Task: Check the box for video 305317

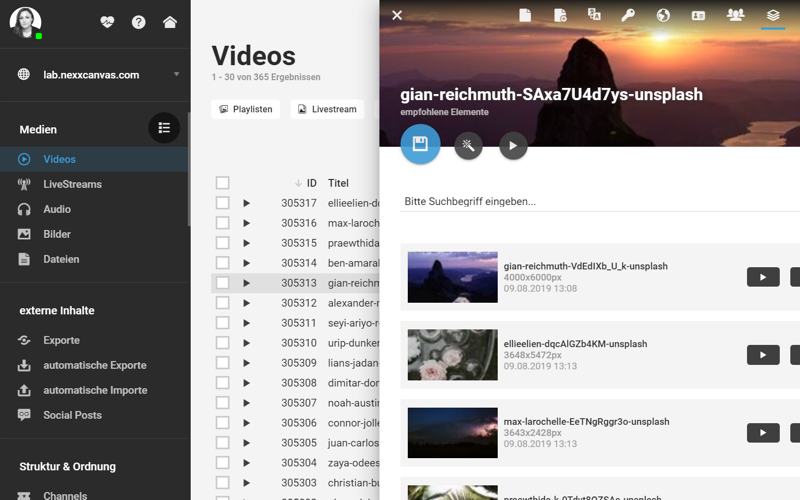Action: [222, 203]
